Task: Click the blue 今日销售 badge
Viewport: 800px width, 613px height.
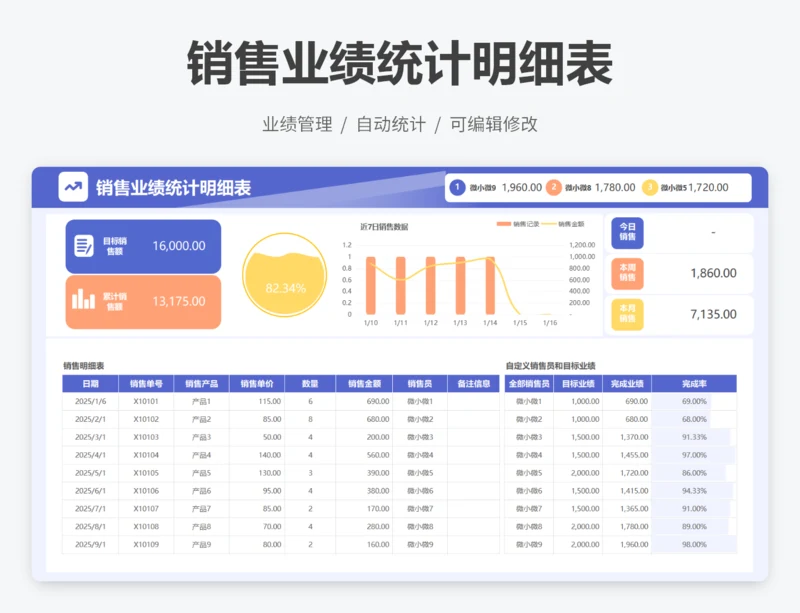Action: pos(628,233)
